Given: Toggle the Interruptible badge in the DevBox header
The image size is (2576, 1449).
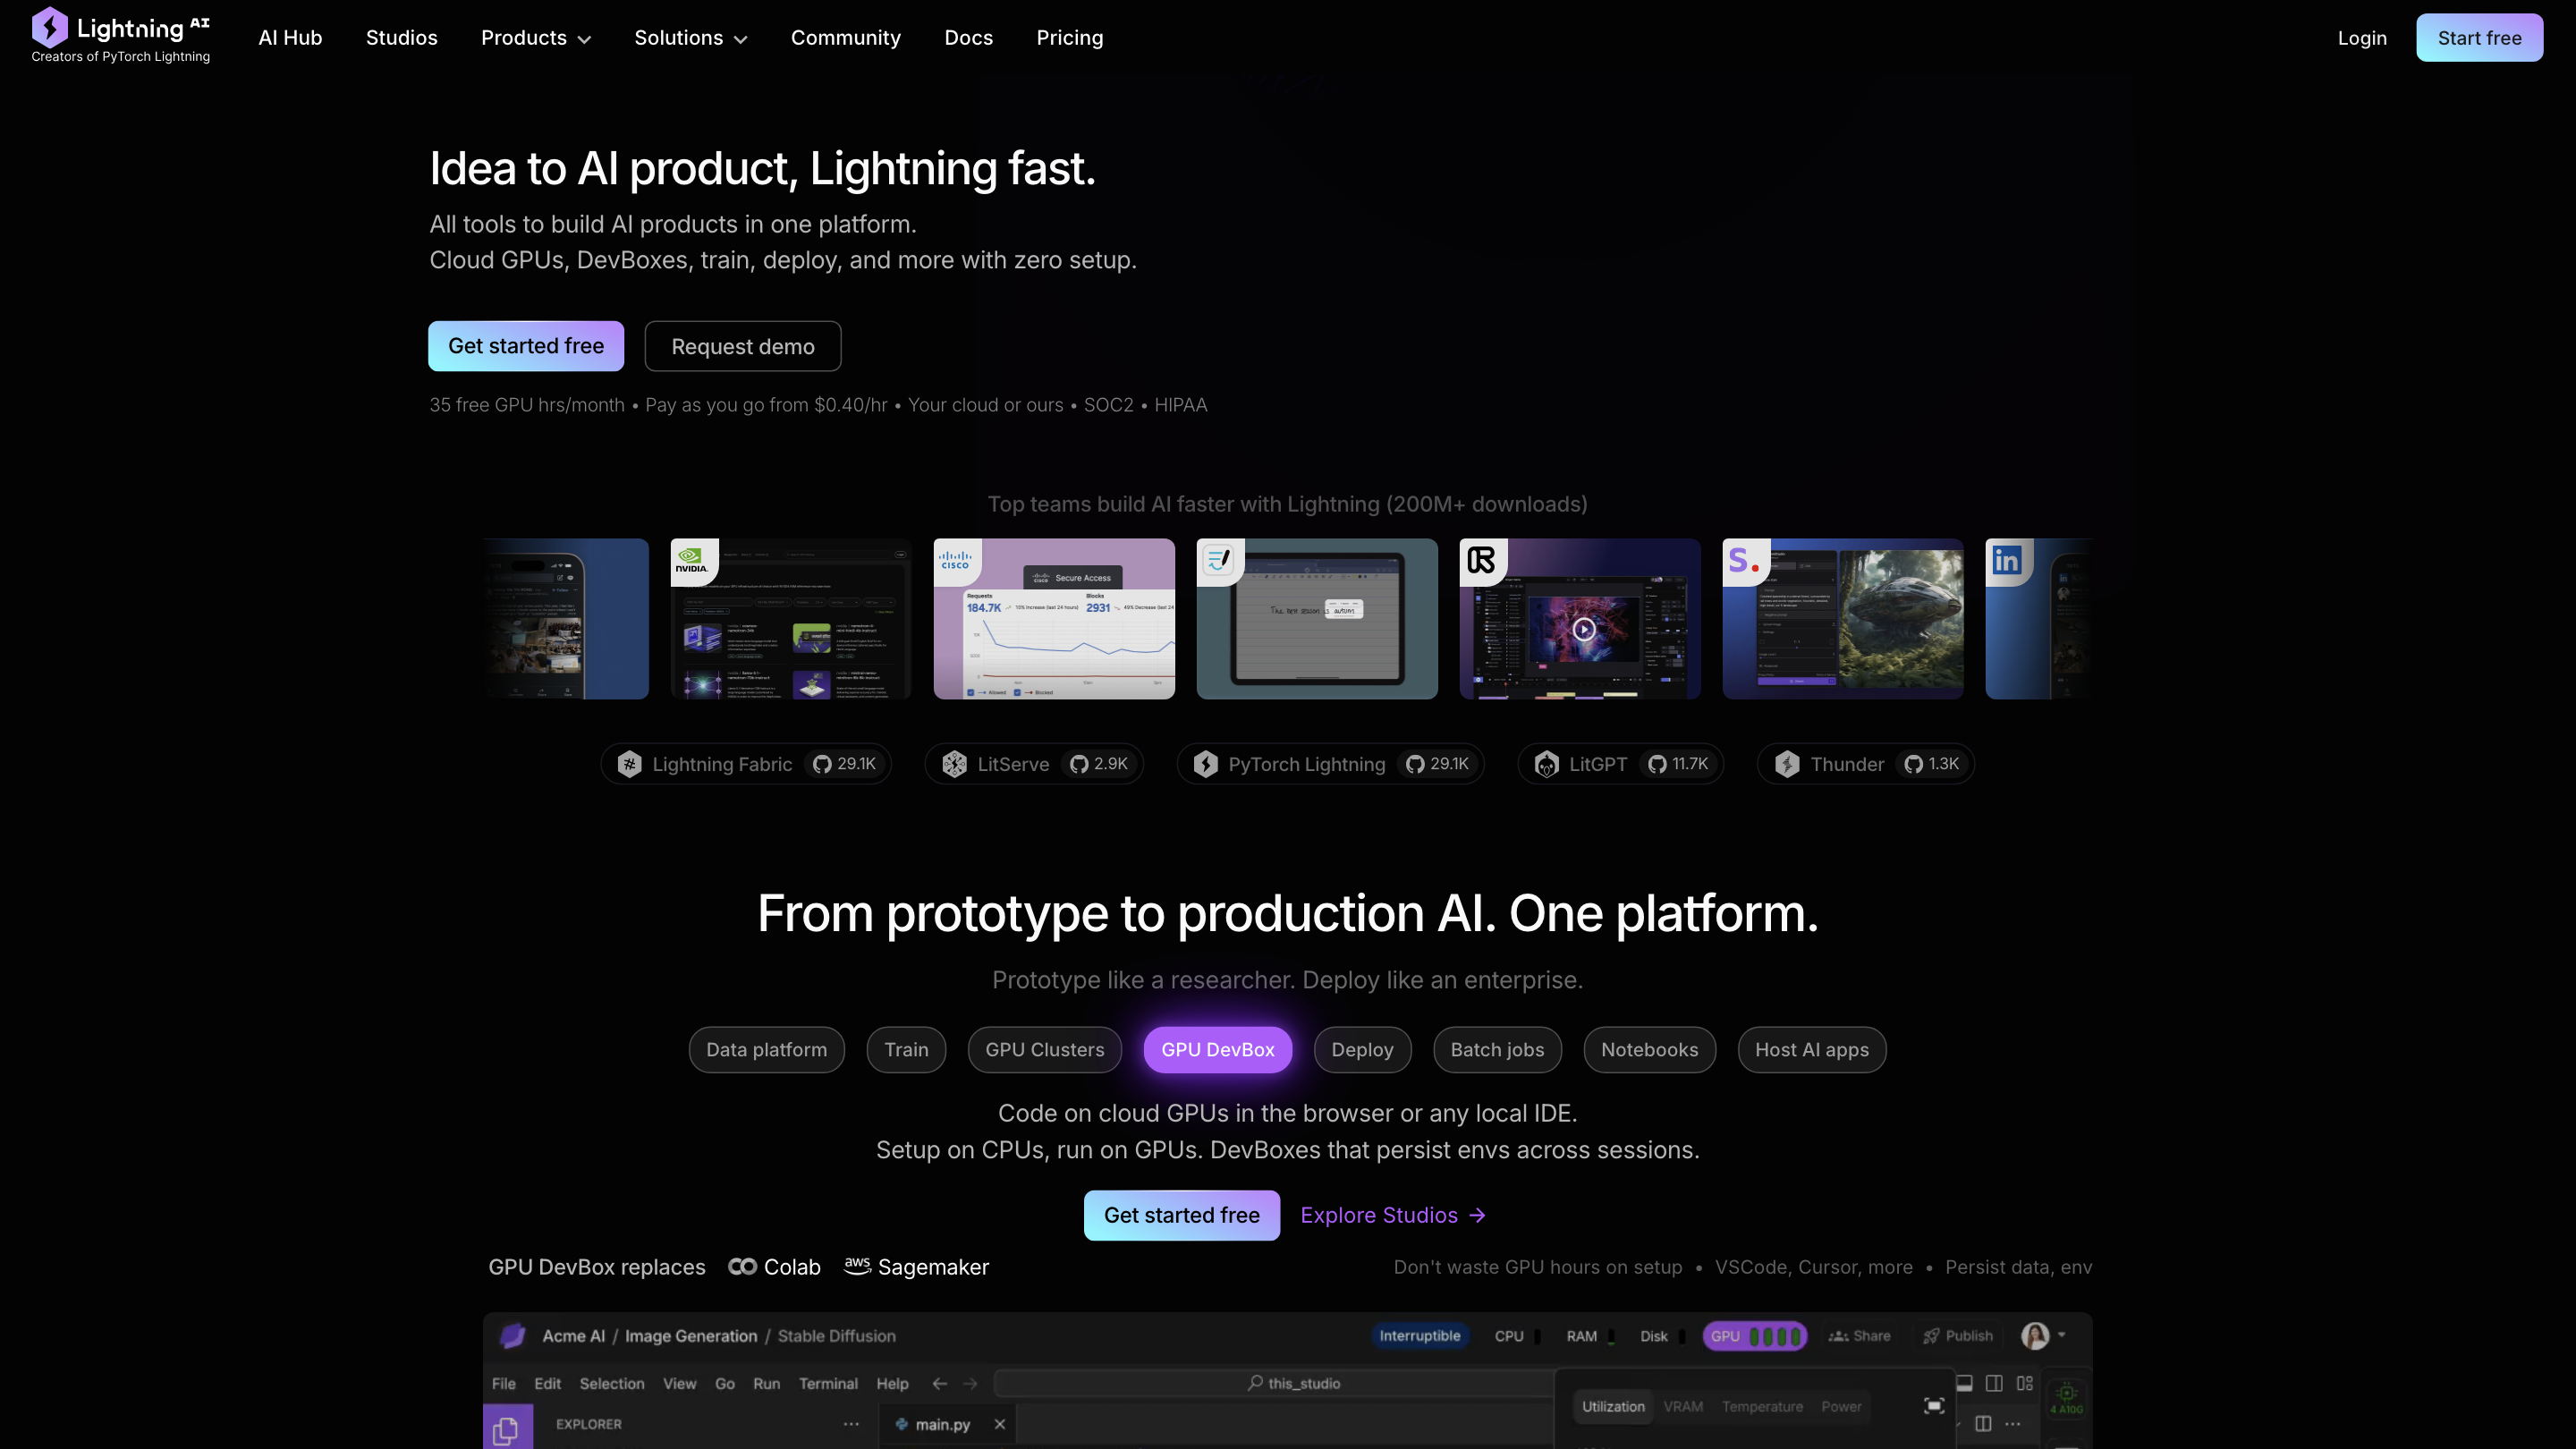Looking at the screenshot, I should point(1420,1336).
